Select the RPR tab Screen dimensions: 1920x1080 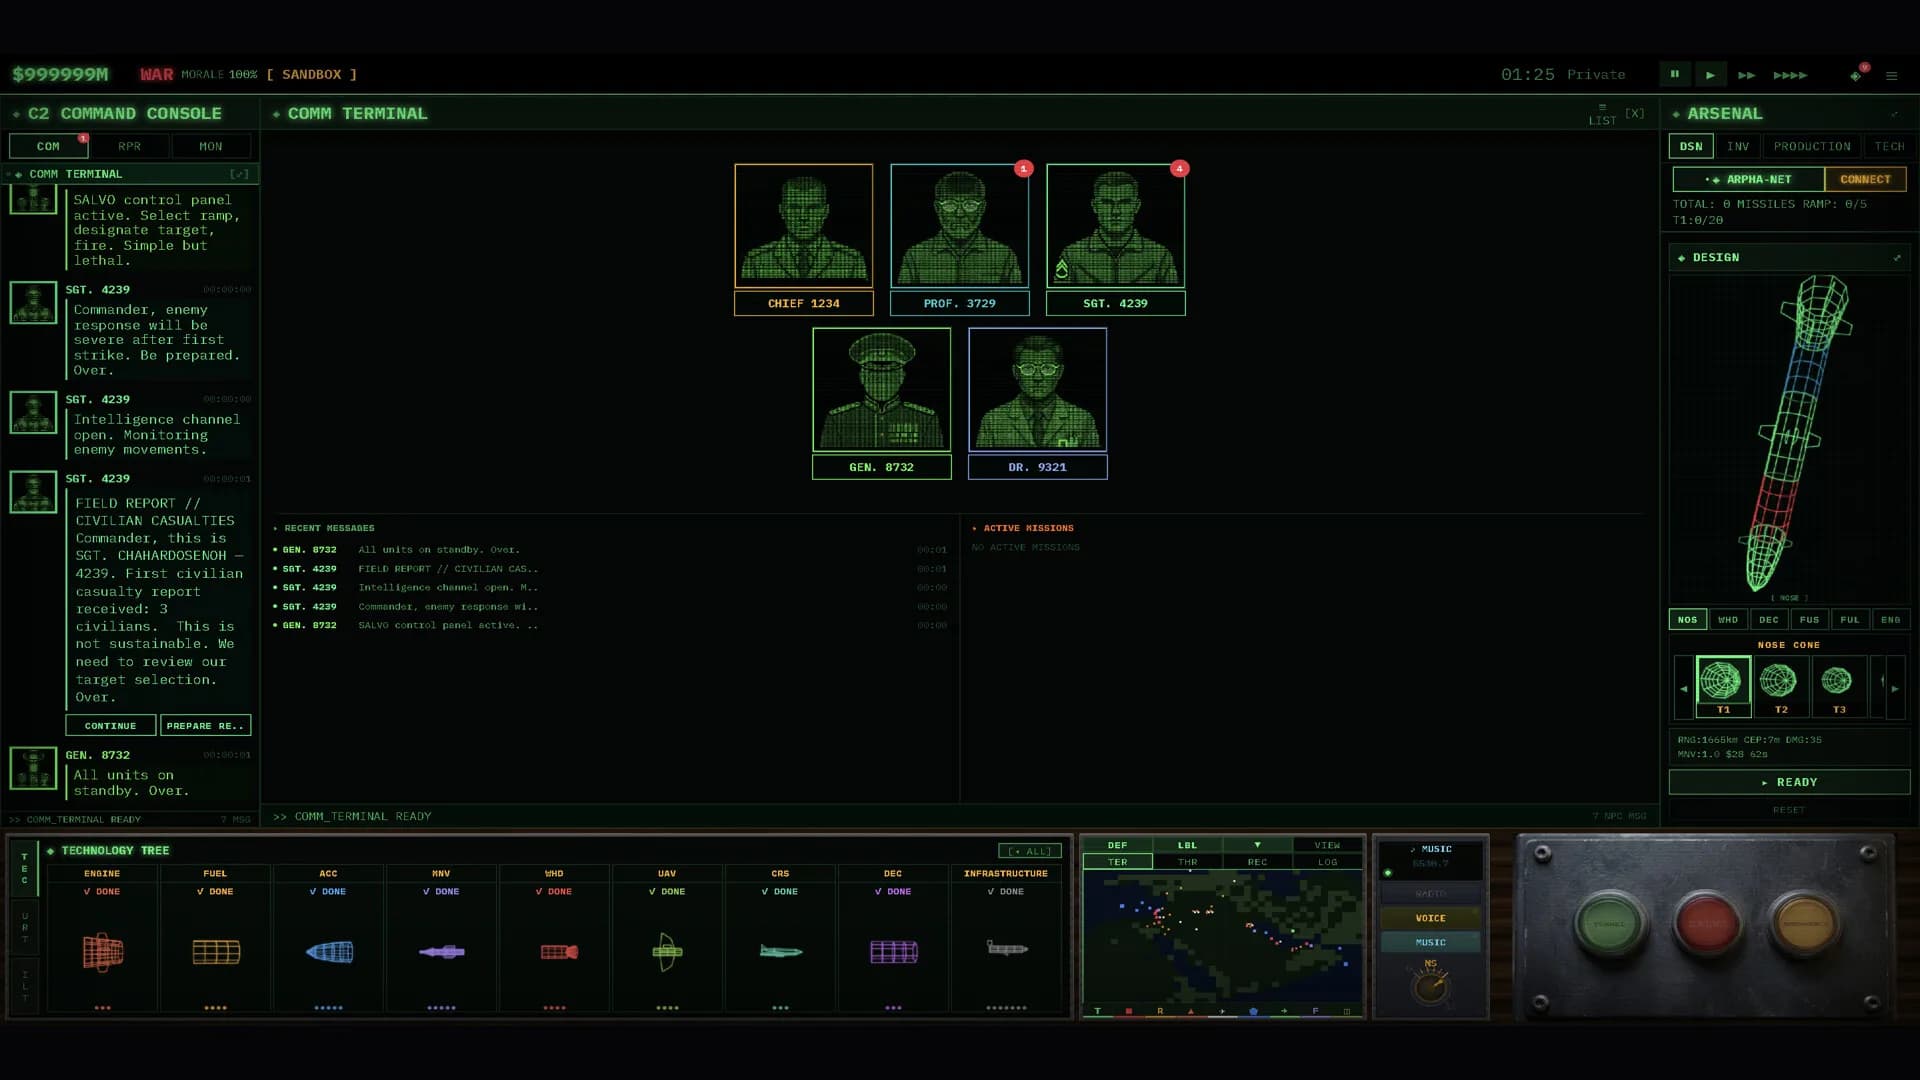(129, 146)
